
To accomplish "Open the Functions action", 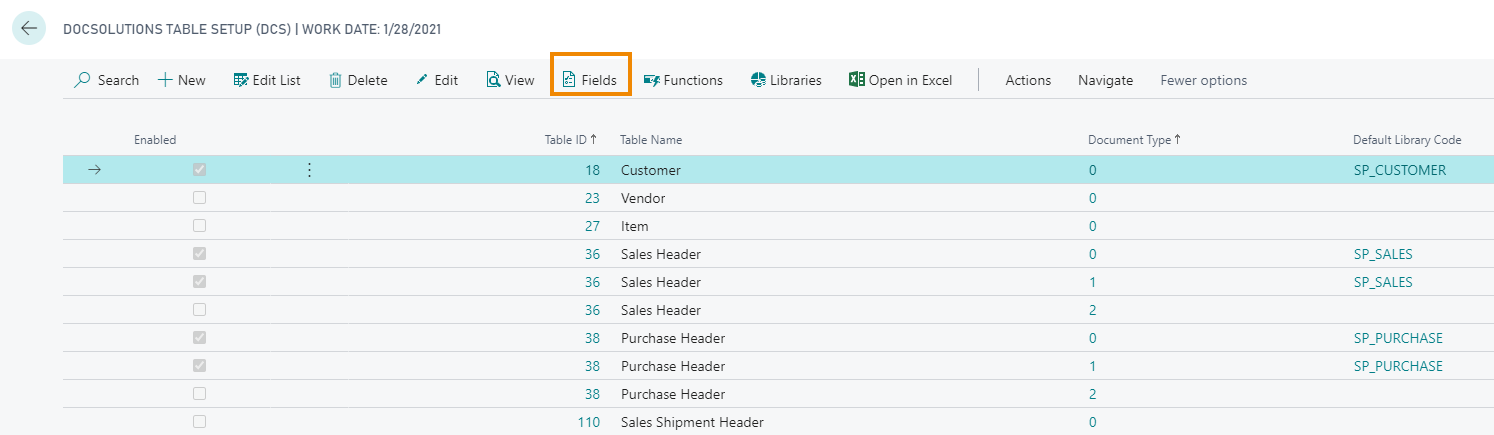I will click(x=683, y=80).
